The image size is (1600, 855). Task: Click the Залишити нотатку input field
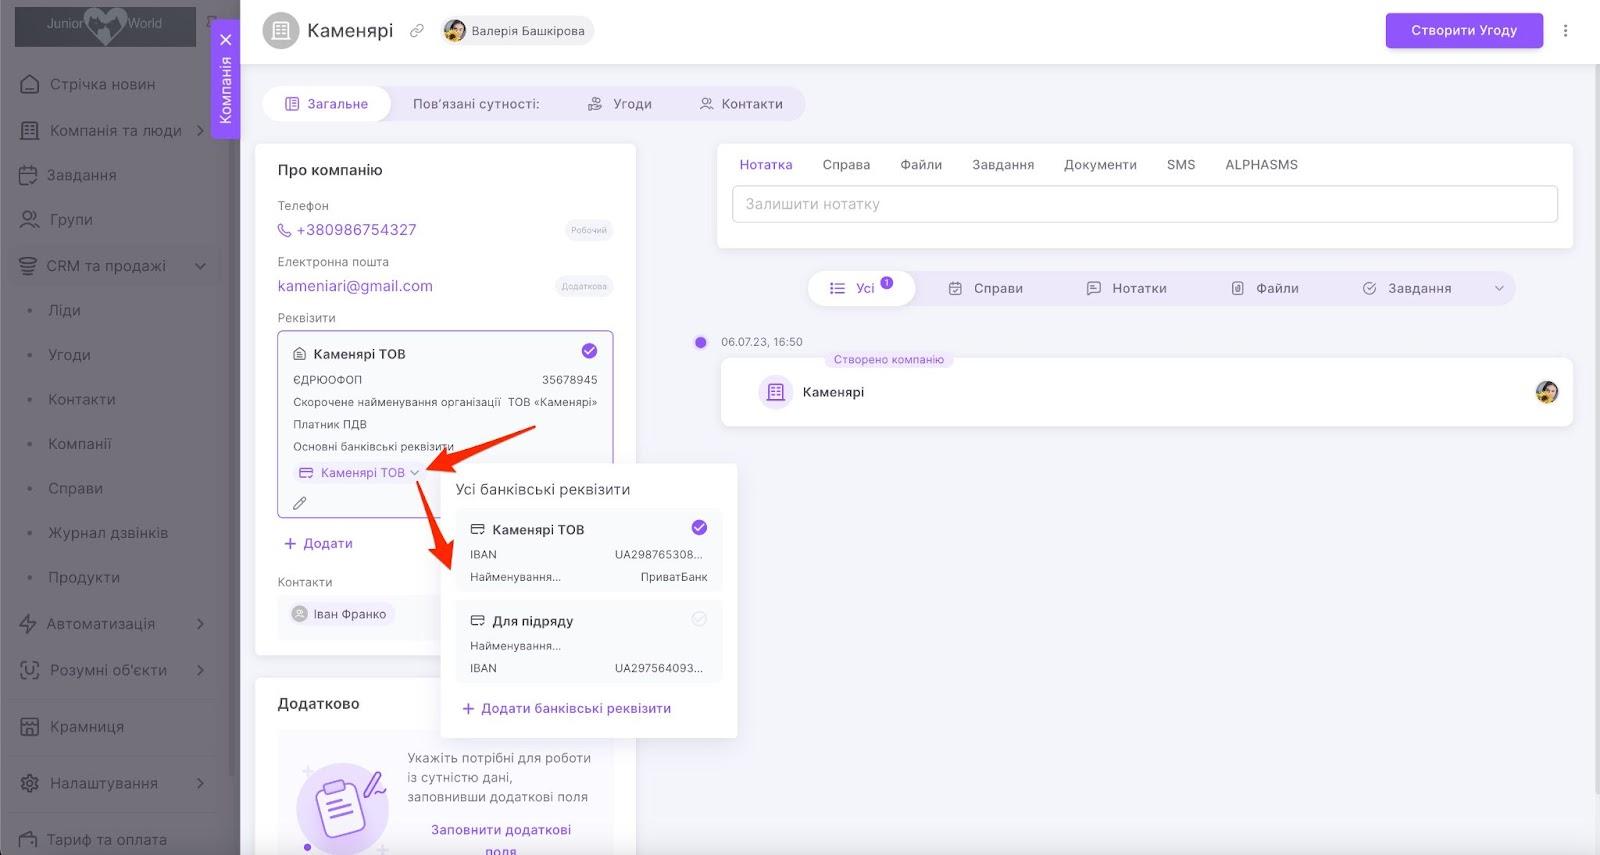(x=1144, y=204)
